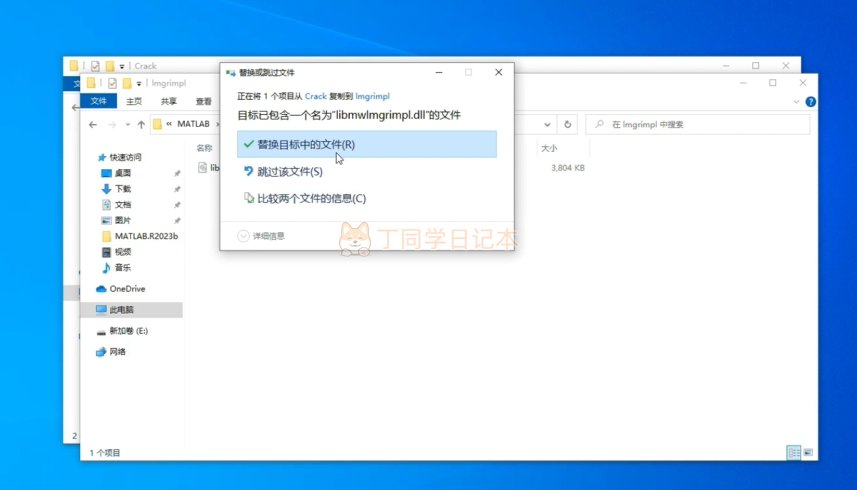Switch to details view icon in status bar
The image size is (857, 490).
791,452
